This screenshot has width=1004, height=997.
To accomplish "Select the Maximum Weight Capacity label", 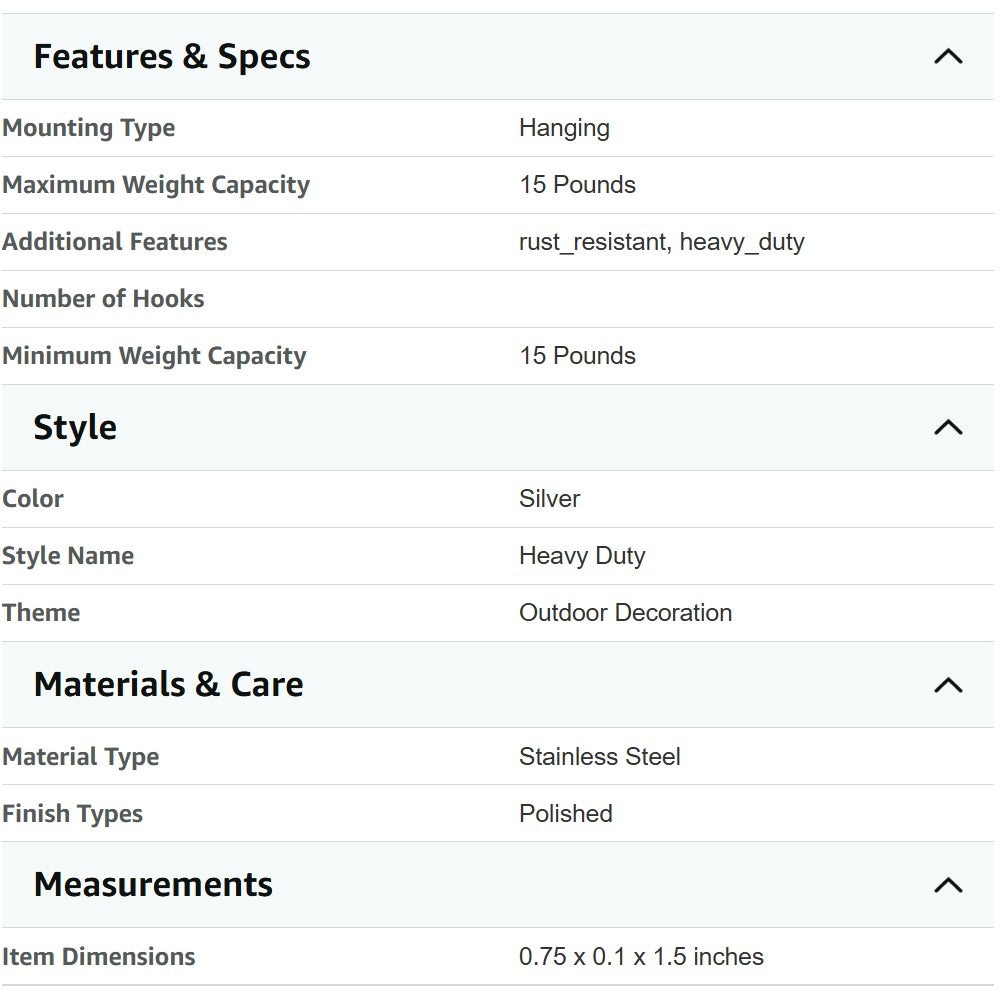I will (156, 185).
